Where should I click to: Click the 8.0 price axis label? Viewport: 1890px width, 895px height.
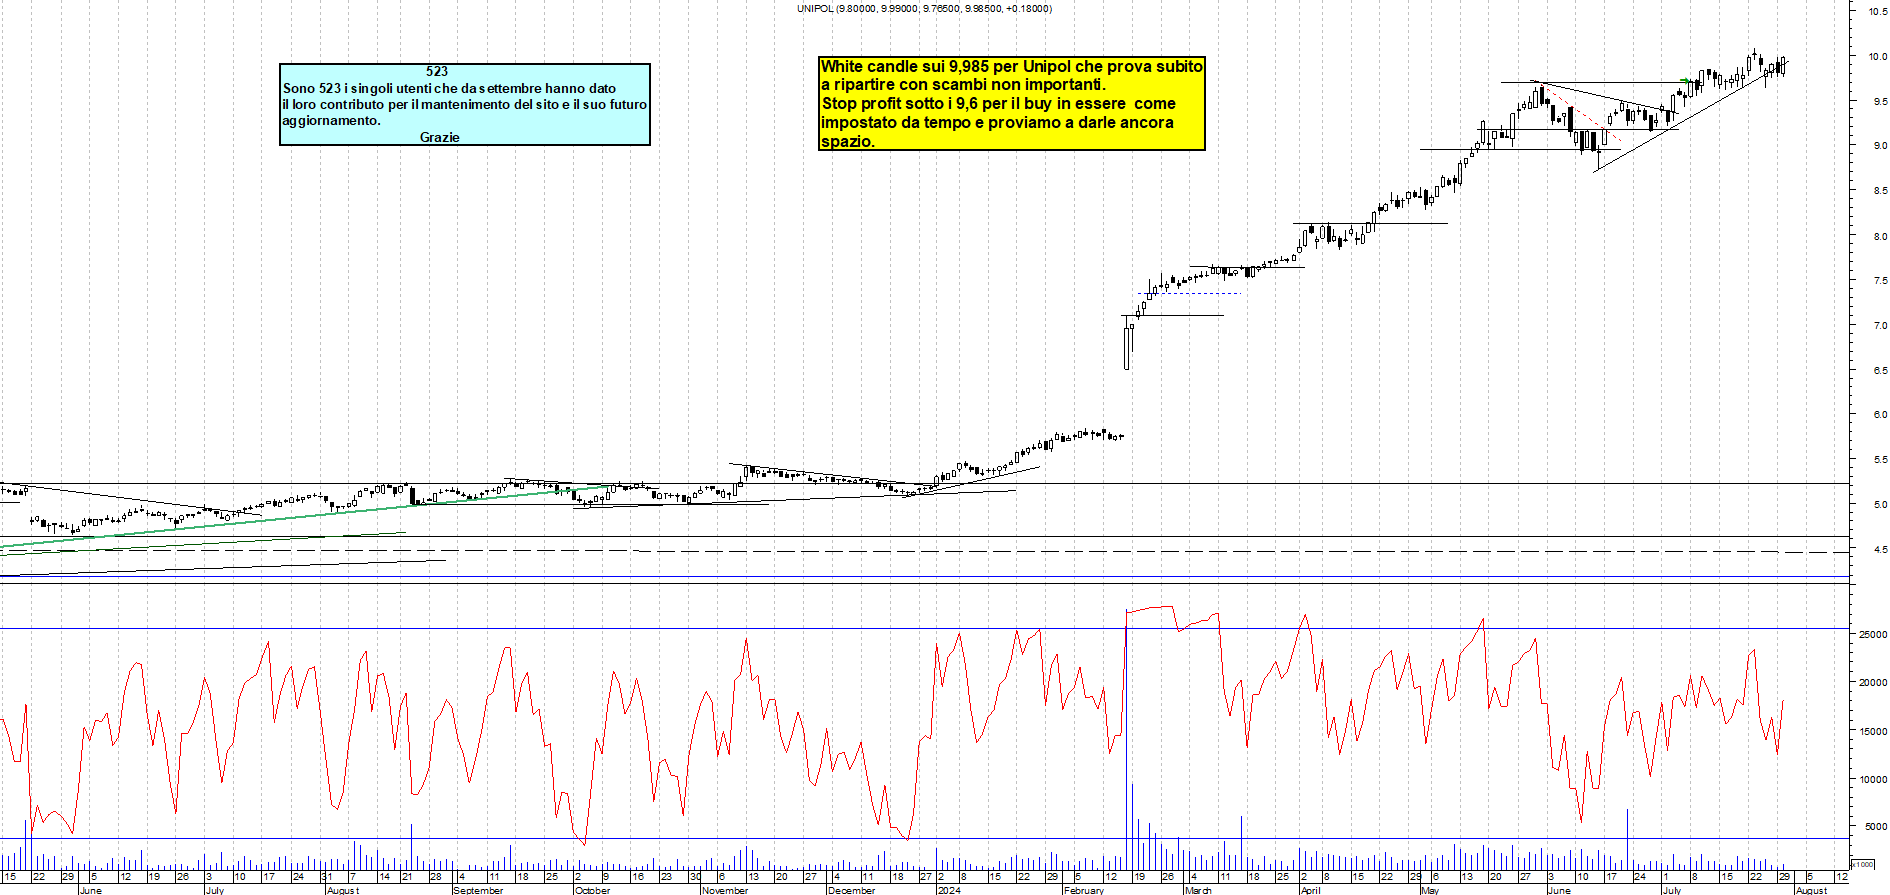coord(1880,237)
